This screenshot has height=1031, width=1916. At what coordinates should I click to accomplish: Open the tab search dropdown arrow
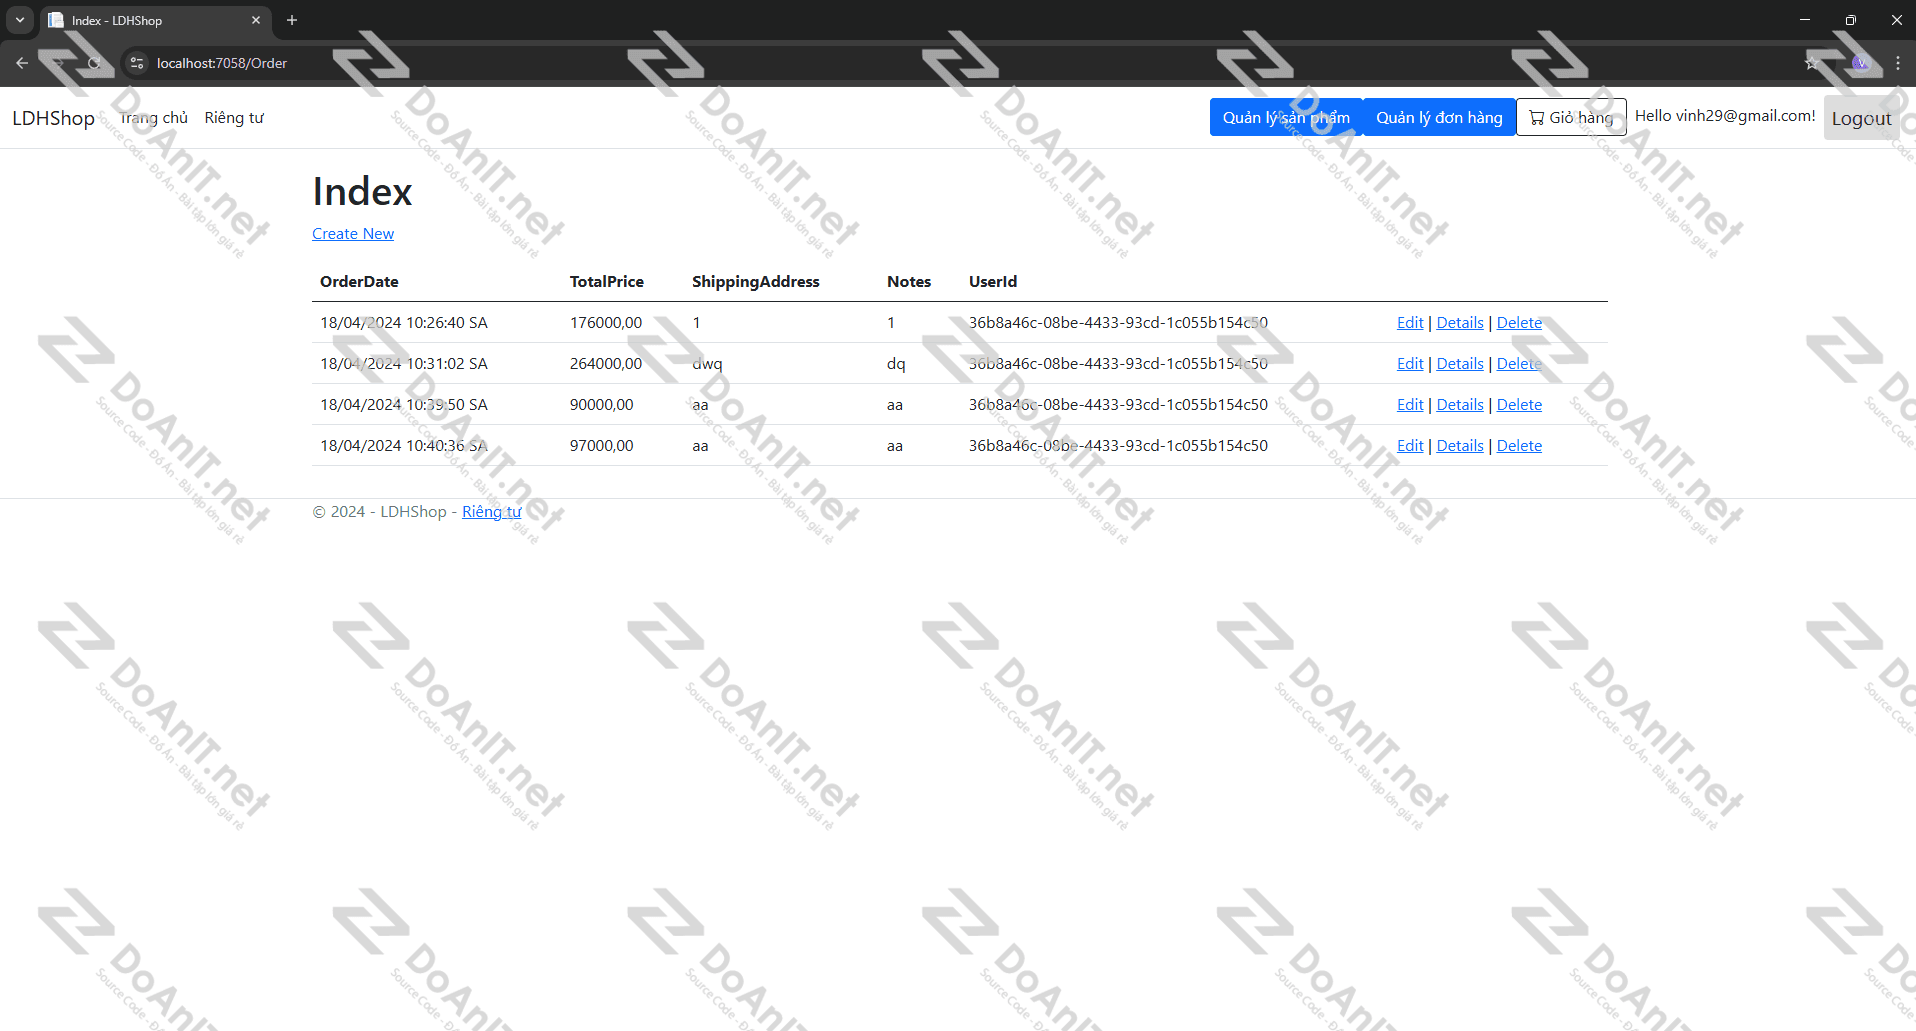[x=19, y=20]
